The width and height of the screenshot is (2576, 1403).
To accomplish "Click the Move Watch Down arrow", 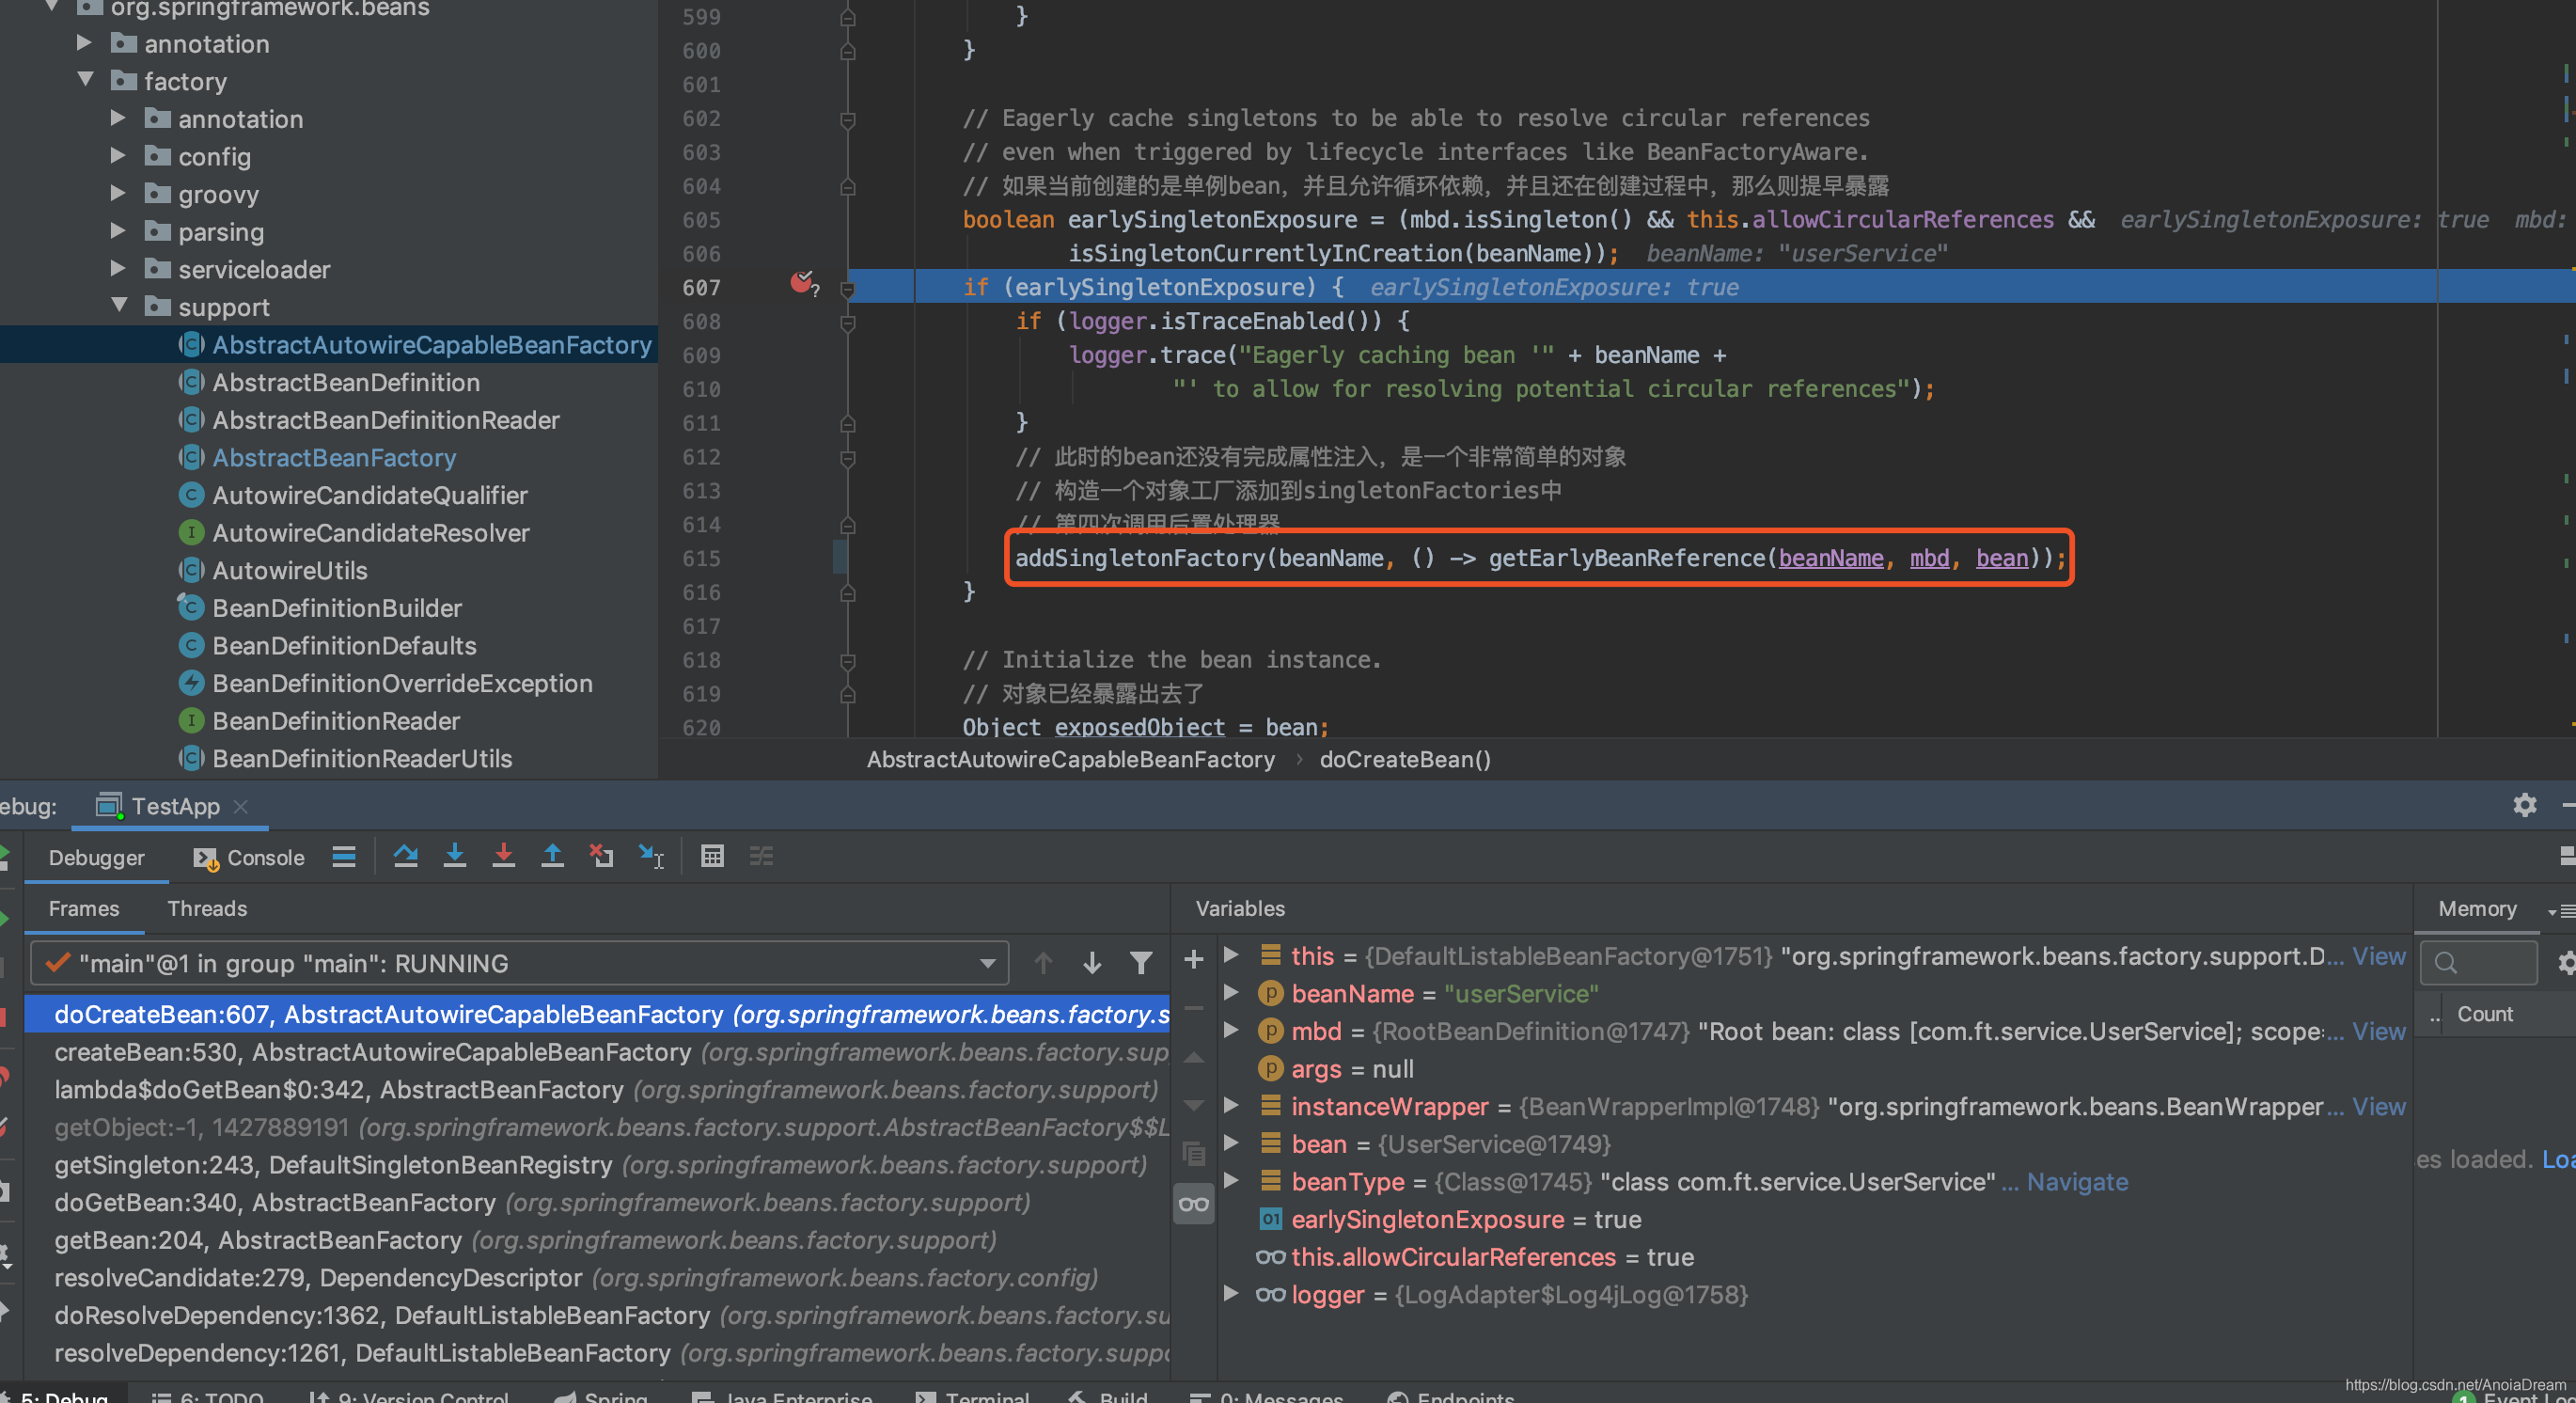I will point(1193,1105).
